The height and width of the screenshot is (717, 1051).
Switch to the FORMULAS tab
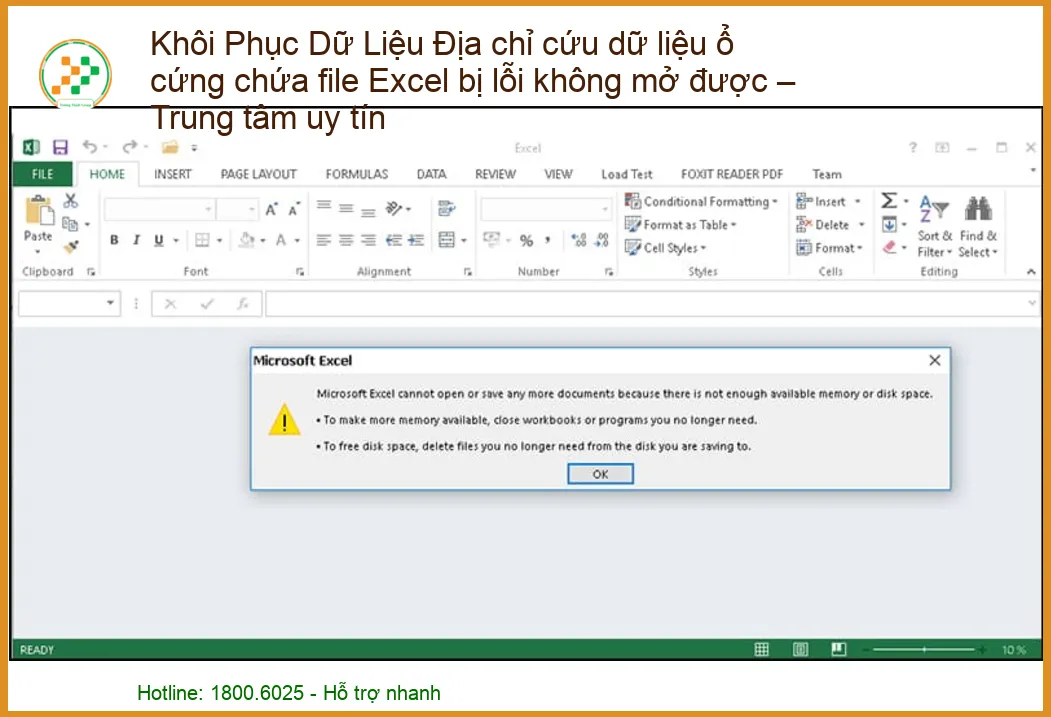tap(357, 174)
